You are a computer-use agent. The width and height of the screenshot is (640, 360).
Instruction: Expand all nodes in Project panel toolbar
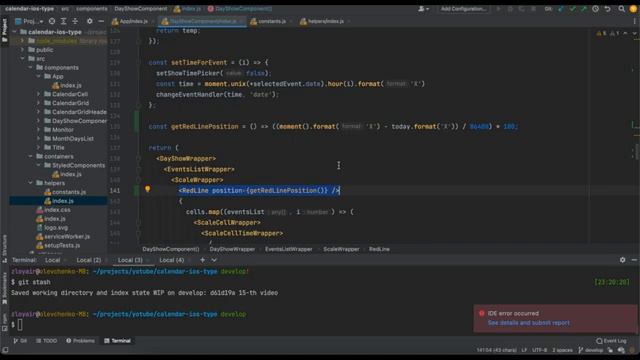pos(63,21)
